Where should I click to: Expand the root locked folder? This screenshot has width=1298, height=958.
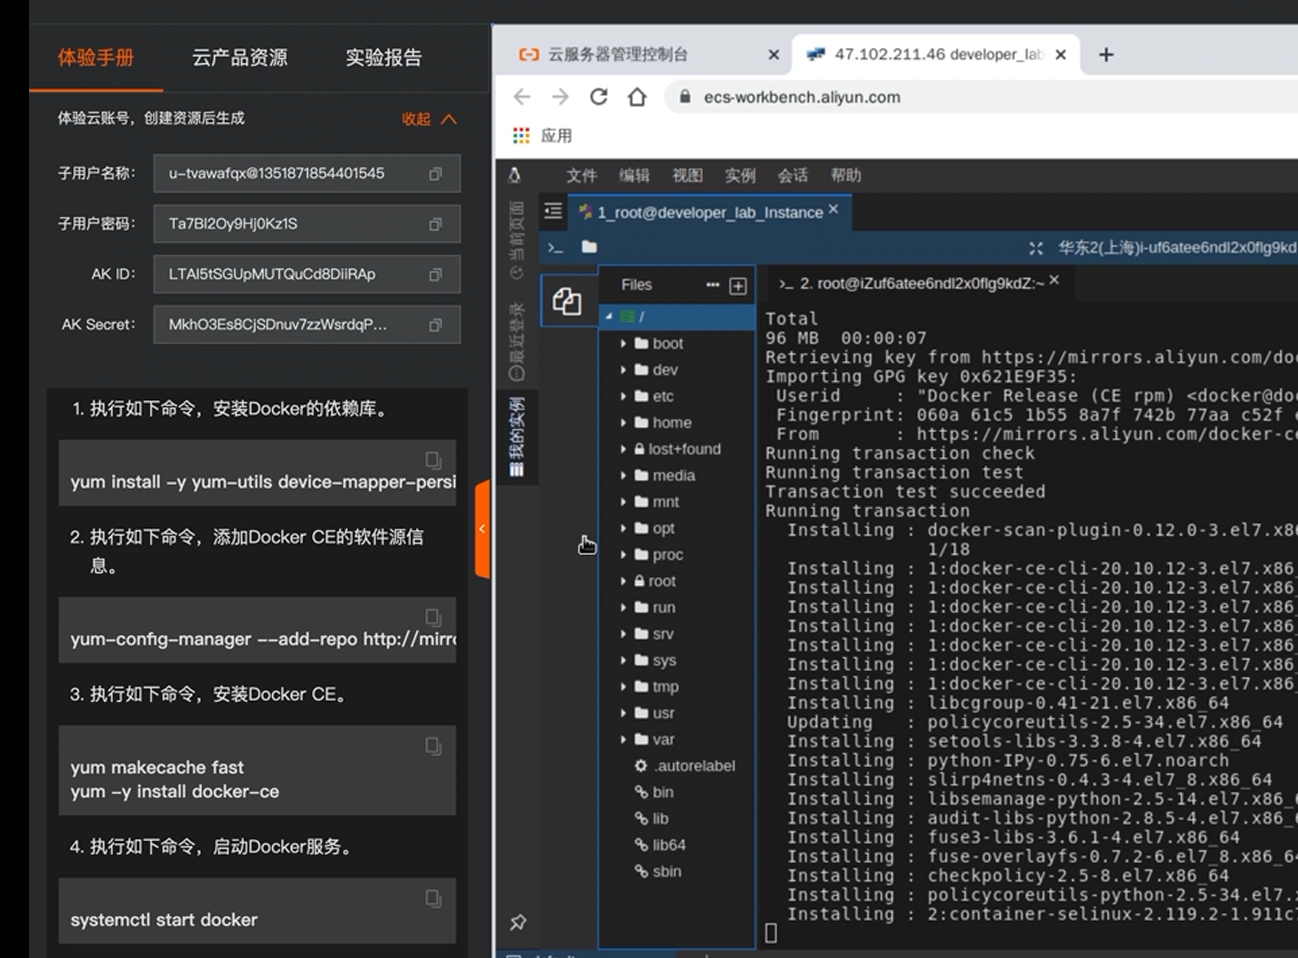coord(623,581)
